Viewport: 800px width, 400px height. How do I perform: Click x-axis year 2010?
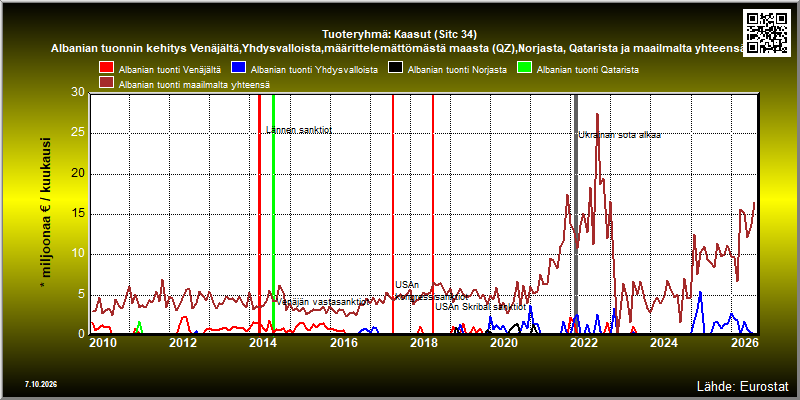(x=104, y=343)
